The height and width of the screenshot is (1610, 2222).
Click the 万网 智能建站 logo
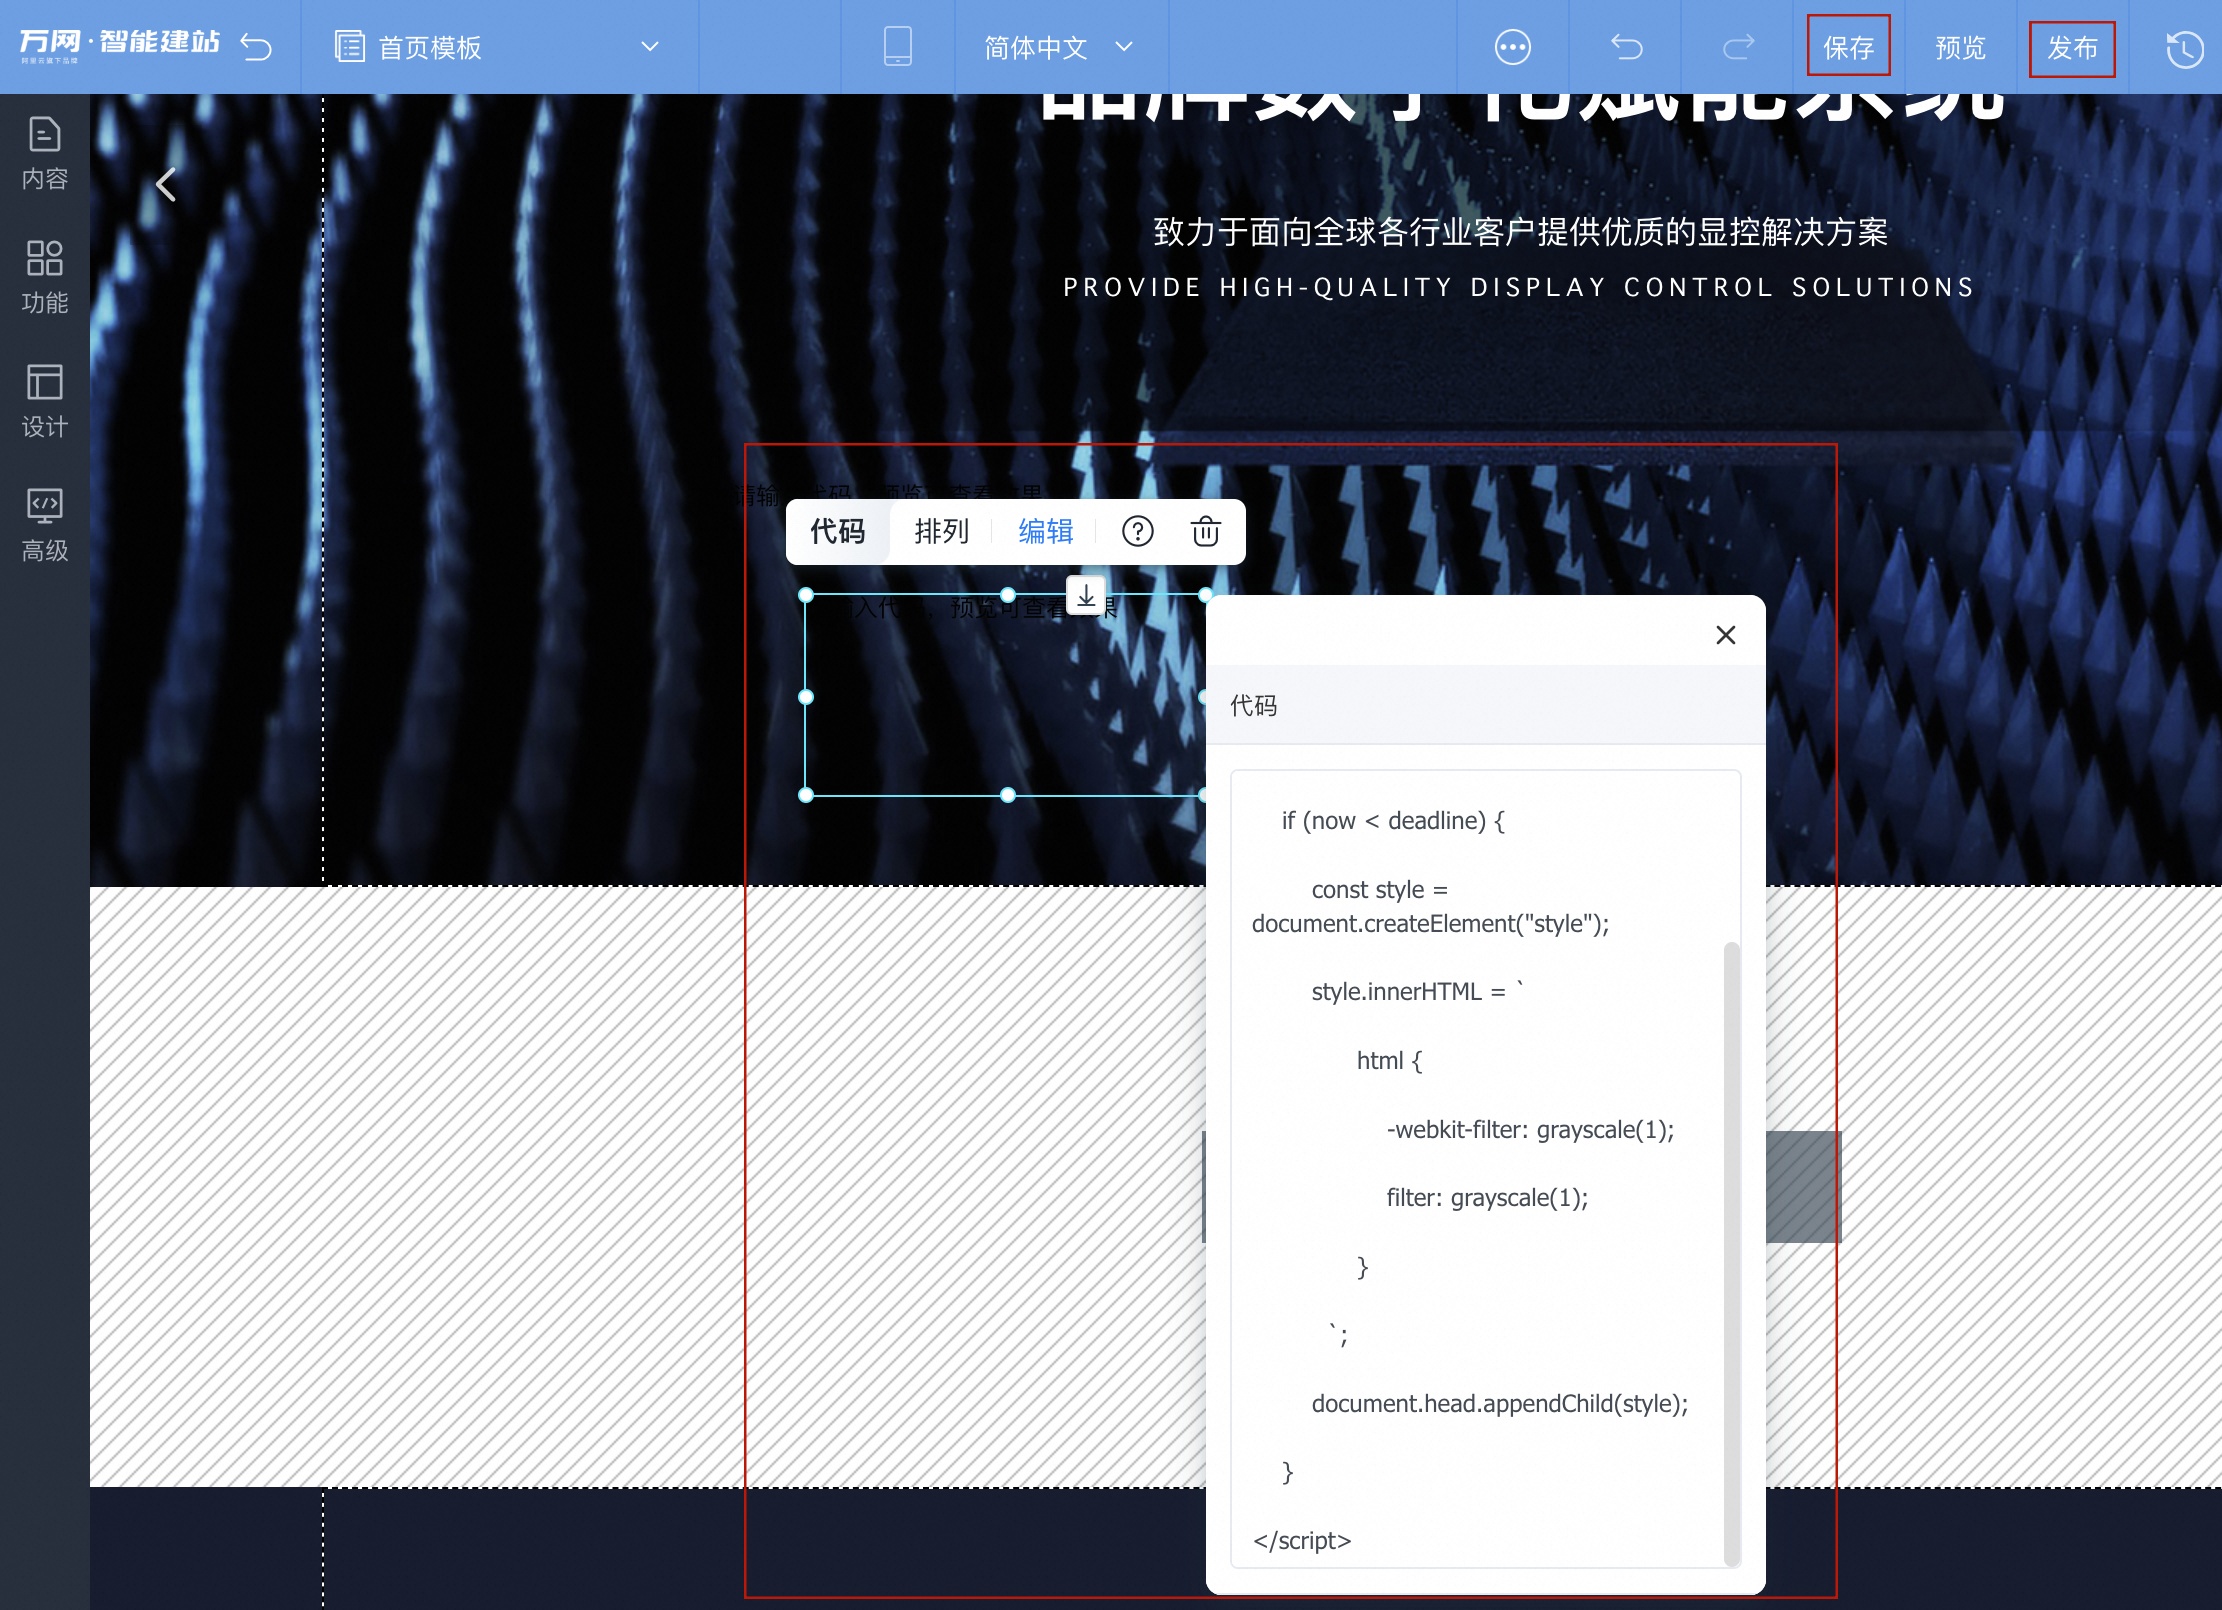pos(119,45)
